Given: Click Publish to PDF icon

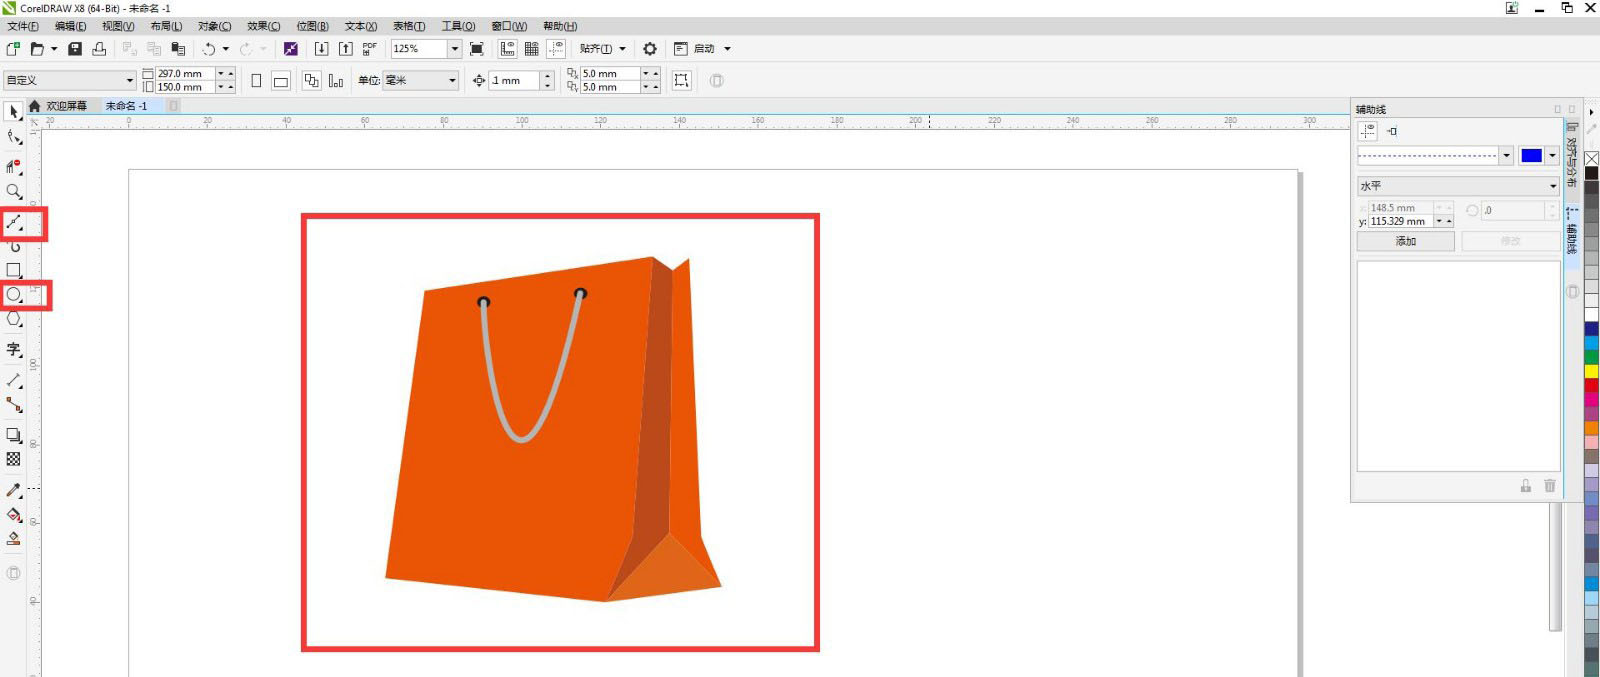Looking at the screenshot, I should (x=370, y=48).
